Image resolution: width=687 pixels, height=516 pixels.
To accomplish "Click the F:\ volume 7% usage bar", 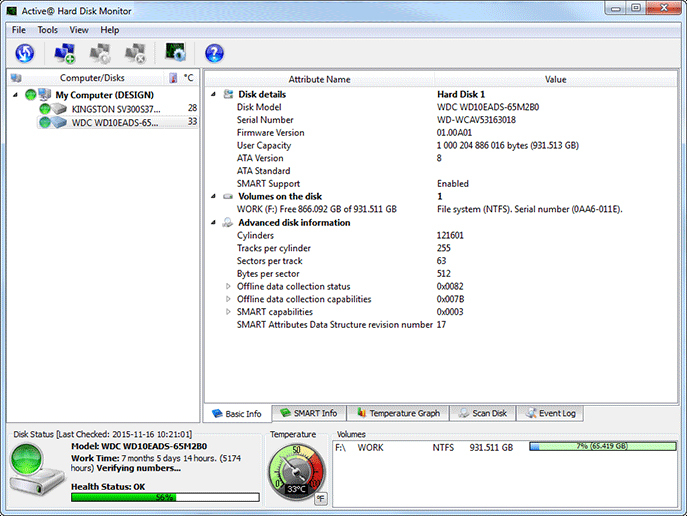I will pos(603,446).
